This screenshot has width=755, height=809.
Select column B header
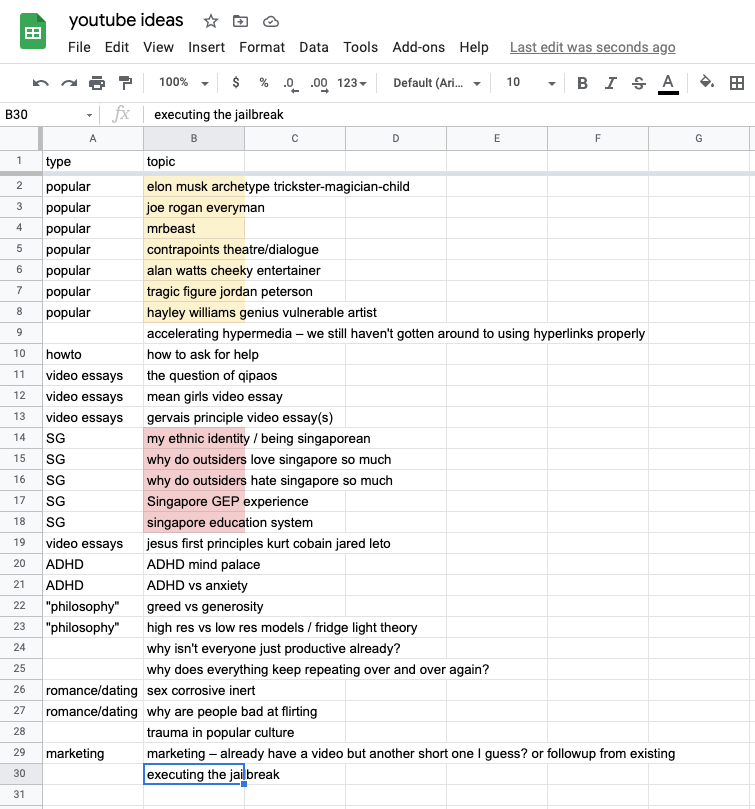(x=194, y=138)
